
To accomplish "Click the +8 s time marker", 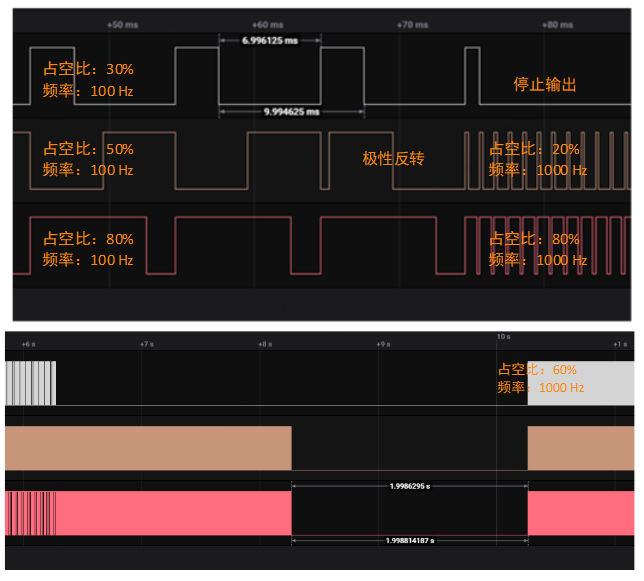I will (x=263, y=343).
